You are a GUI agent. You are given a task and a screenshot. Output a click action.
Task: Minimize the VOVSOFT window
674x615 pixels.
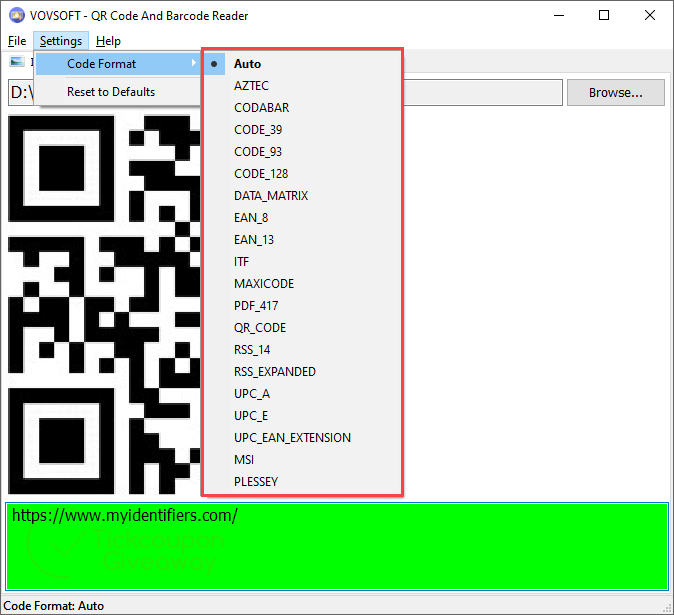point(559,15)
